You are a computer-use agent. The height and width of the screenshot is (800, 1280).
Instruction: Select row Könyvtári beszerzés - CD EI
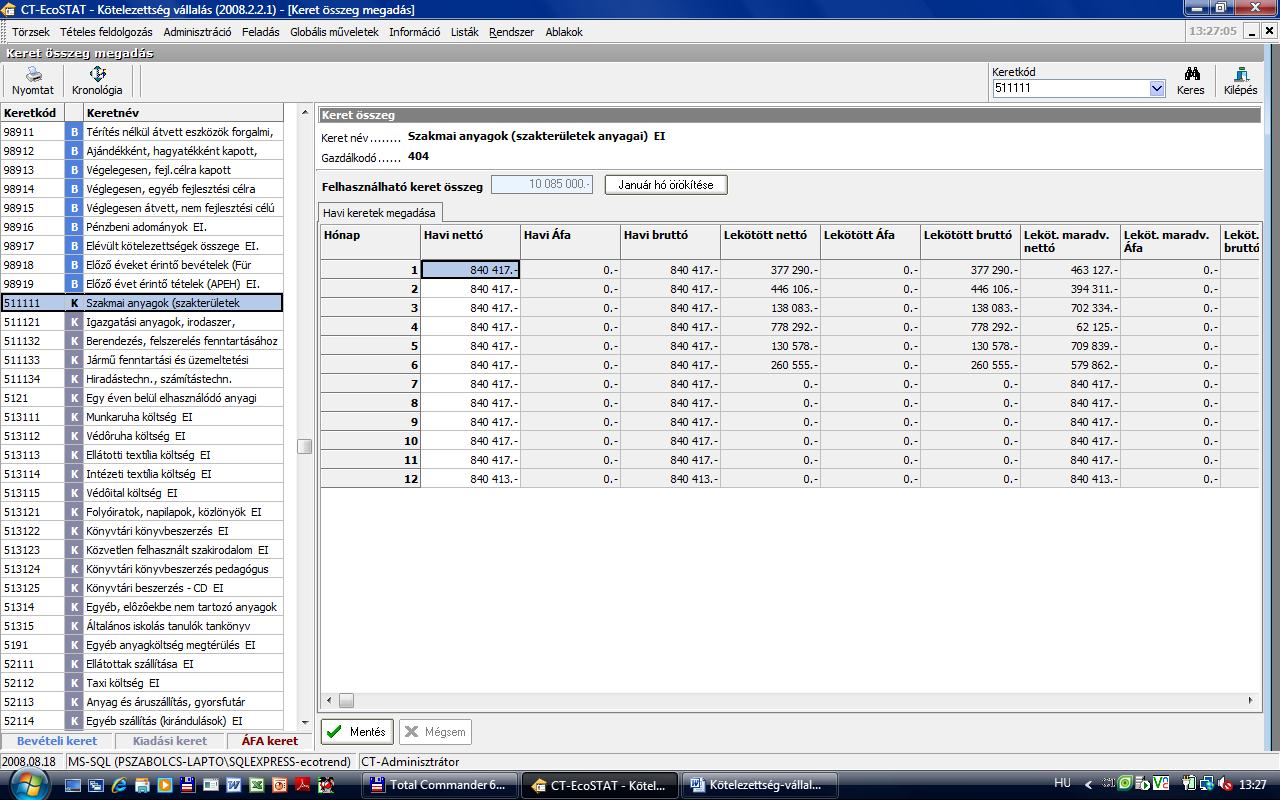[141, 588]
